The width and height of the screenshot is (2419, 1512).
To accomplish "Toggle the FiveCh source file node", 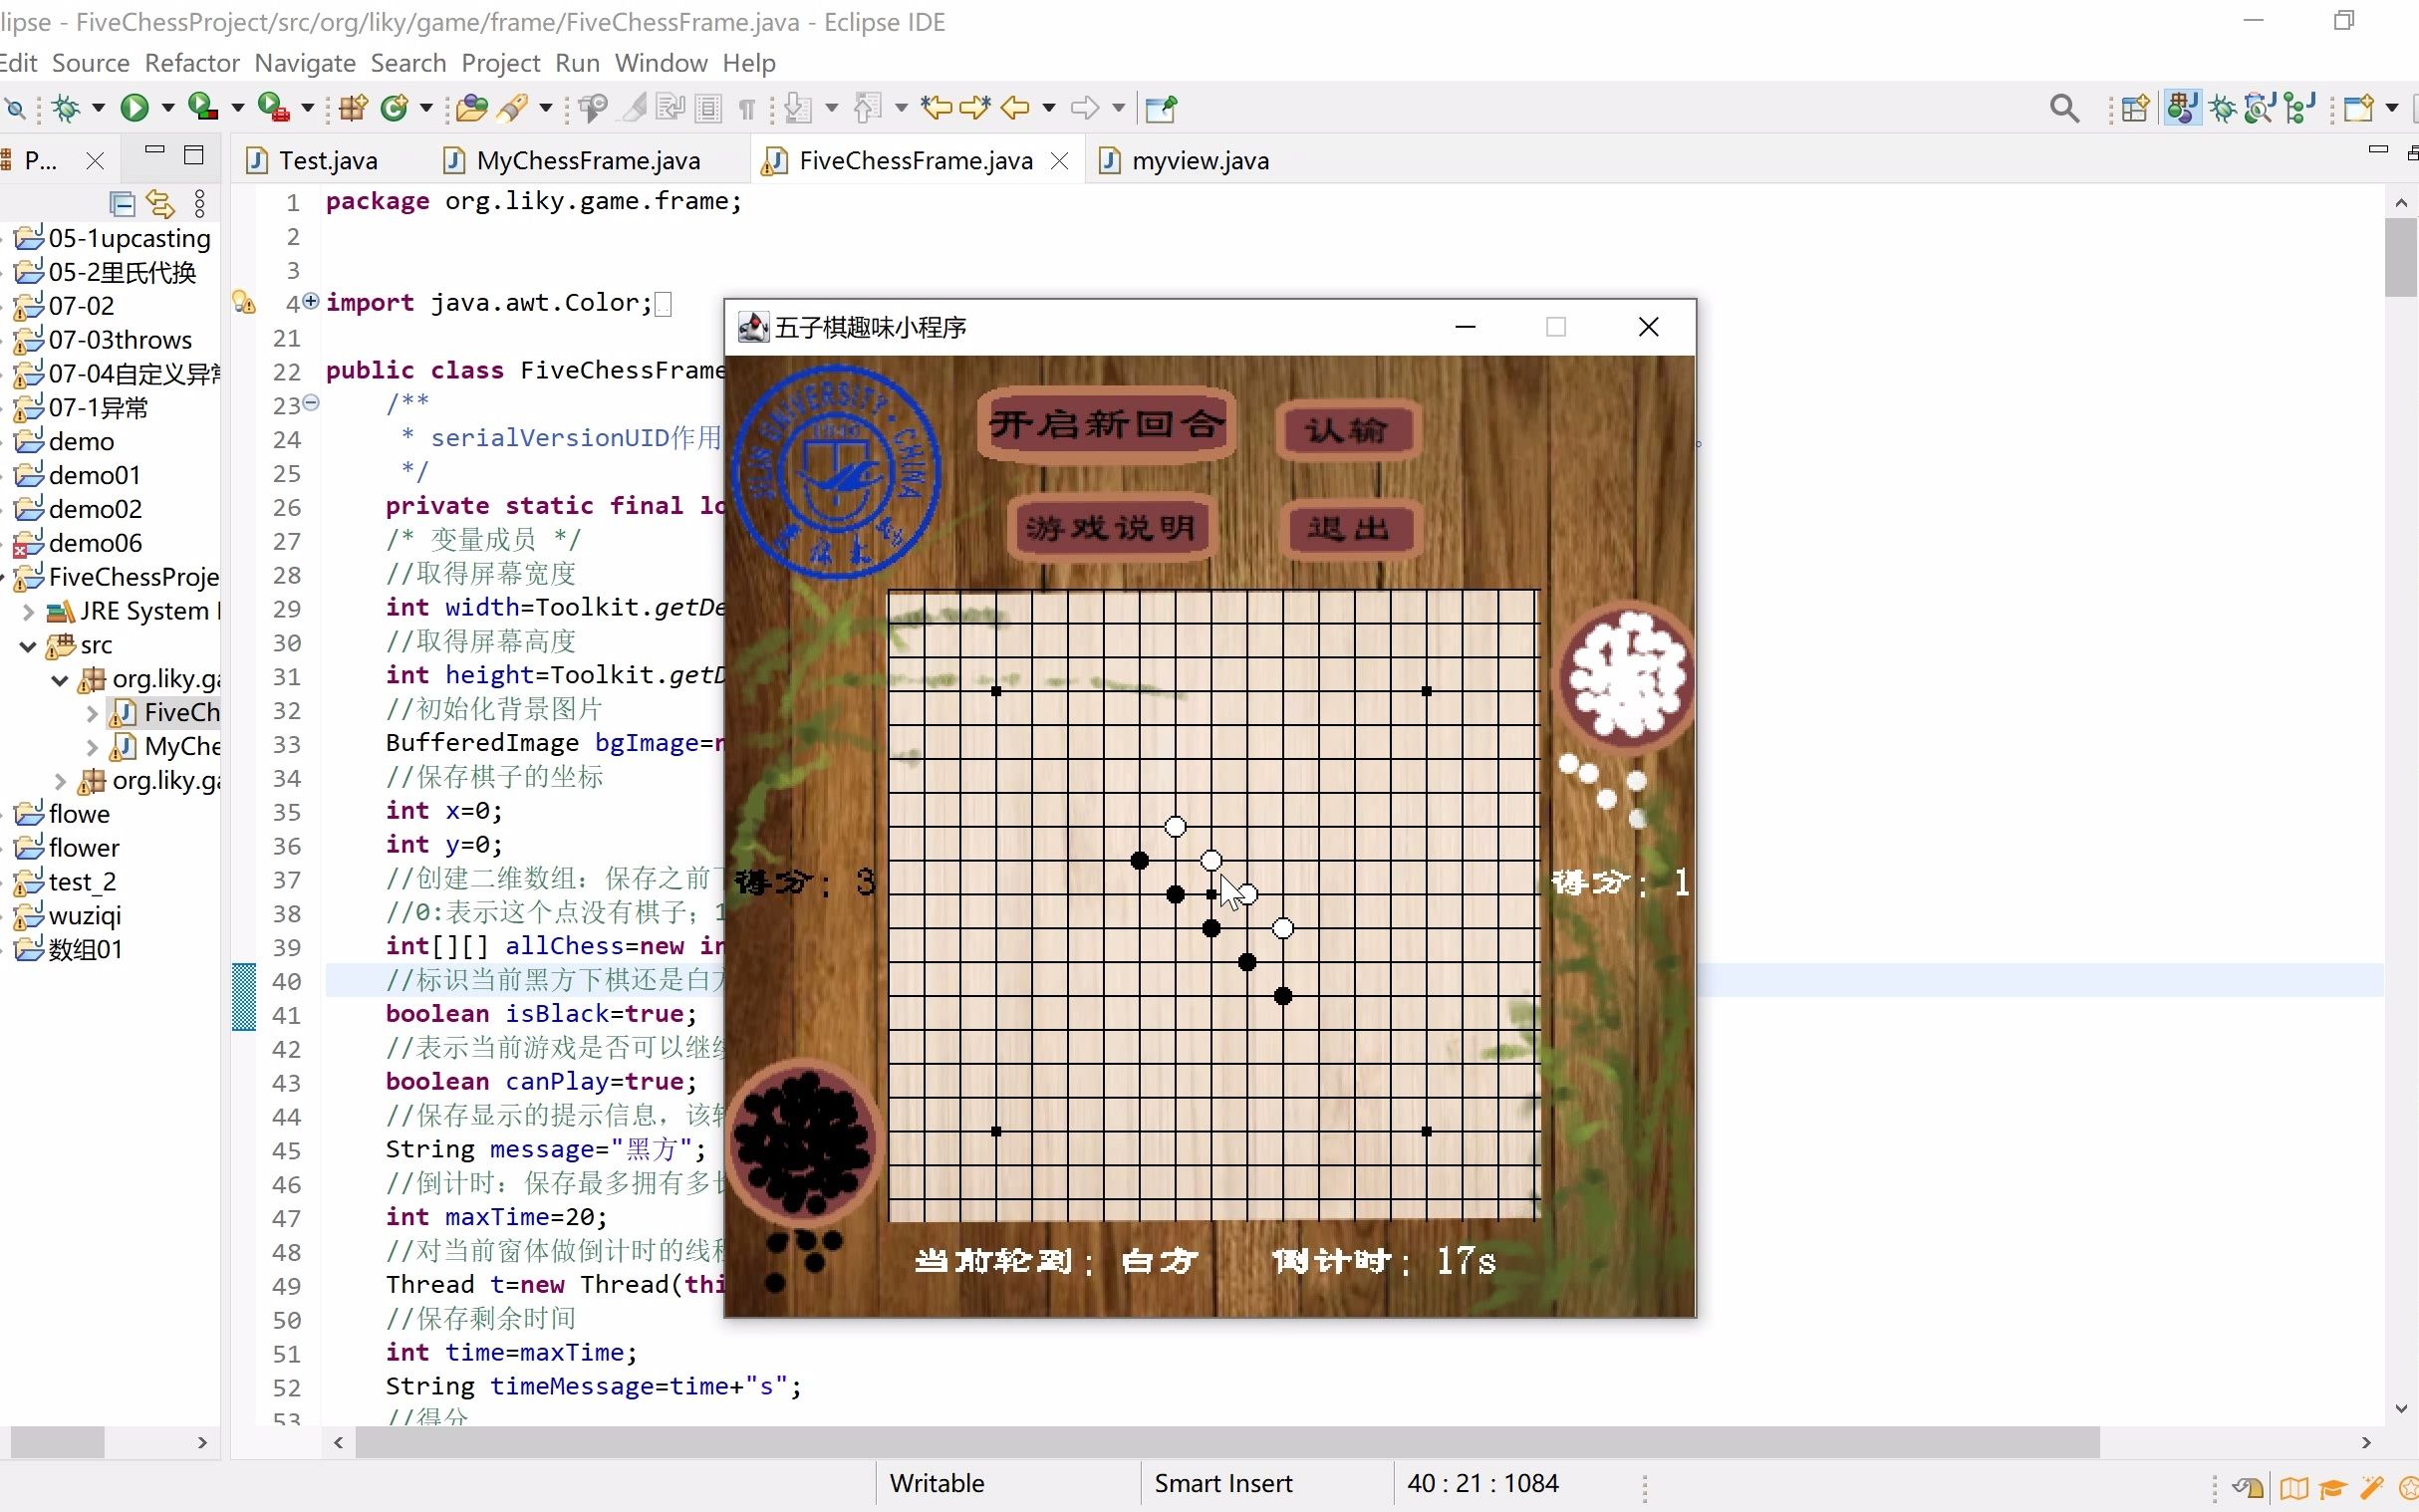I will pos(93,711).
